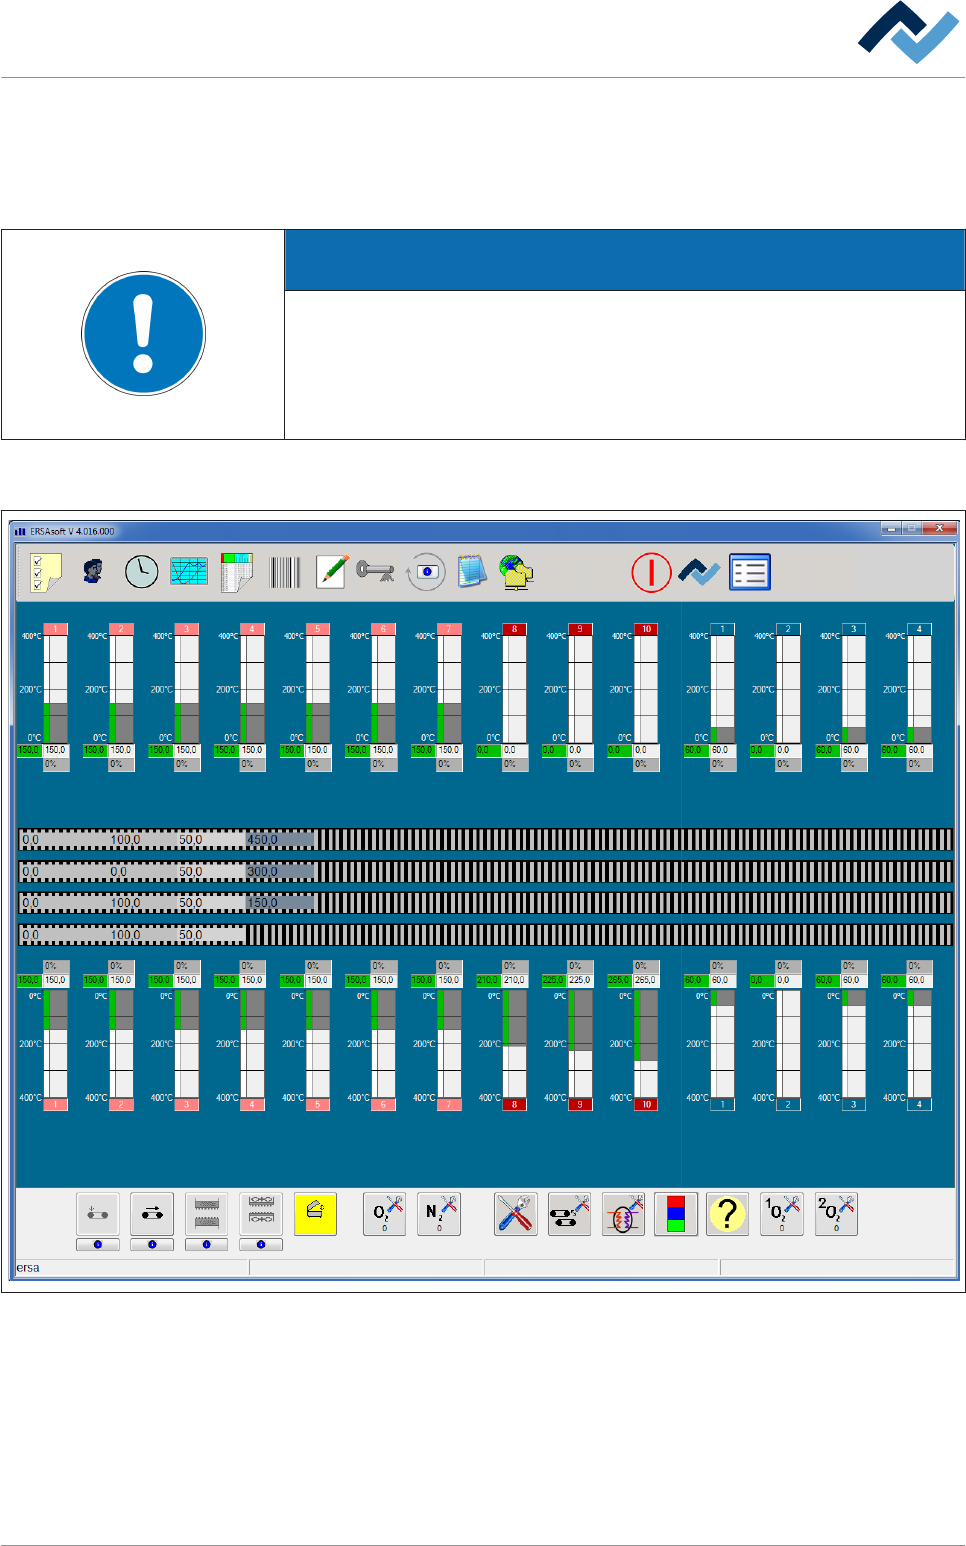
Task: Toggle indicator below double conveyor heater button
Action: click(x=261, y=1245)
